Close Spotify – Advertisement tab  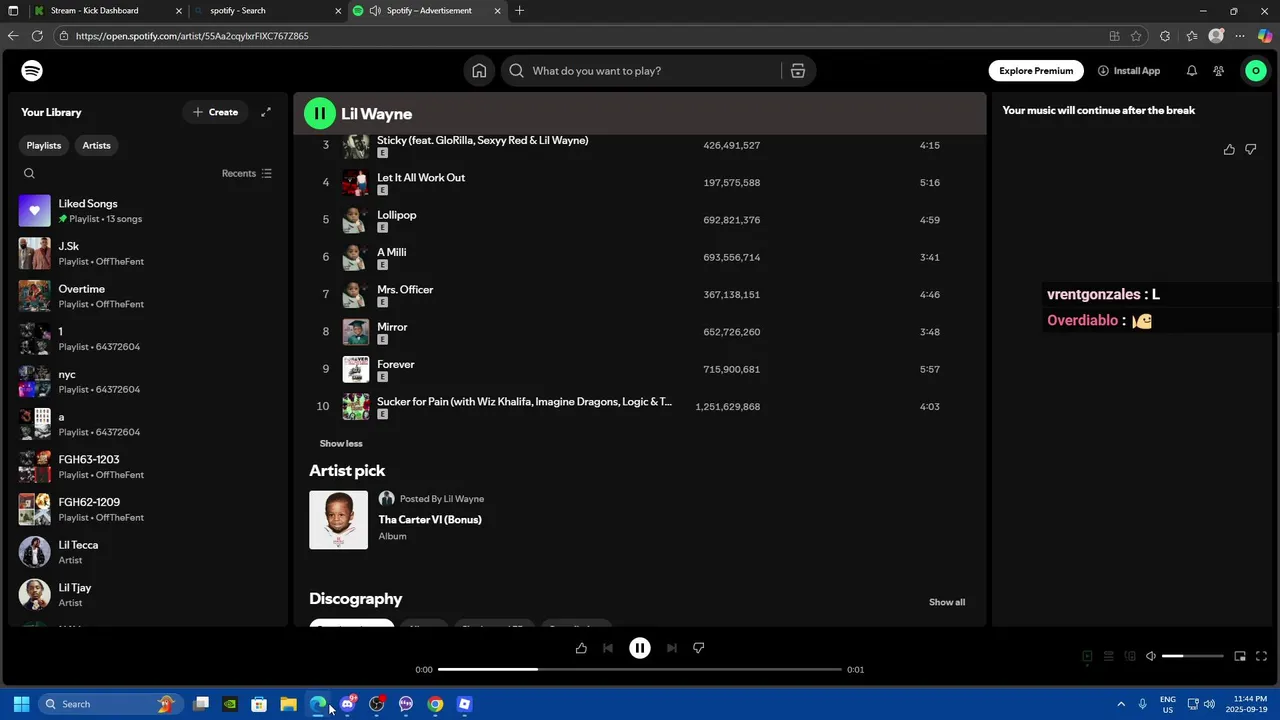(497, 11)
